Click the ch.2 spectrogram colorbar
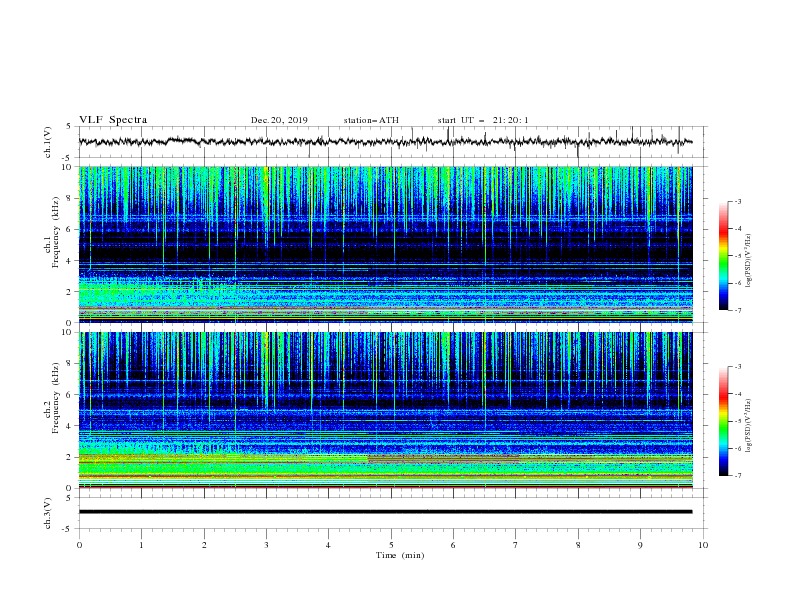 723,421
